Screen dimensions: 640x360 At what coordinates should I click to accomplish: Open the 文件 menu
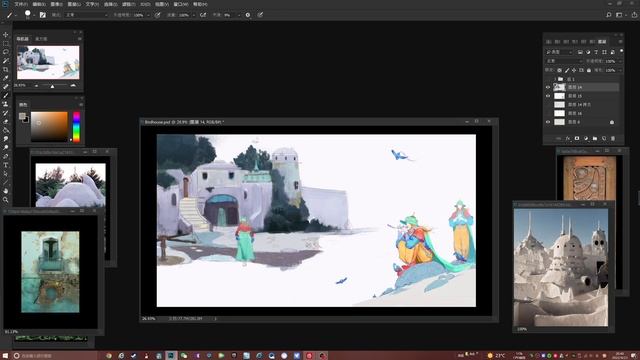tap(21, 4)
